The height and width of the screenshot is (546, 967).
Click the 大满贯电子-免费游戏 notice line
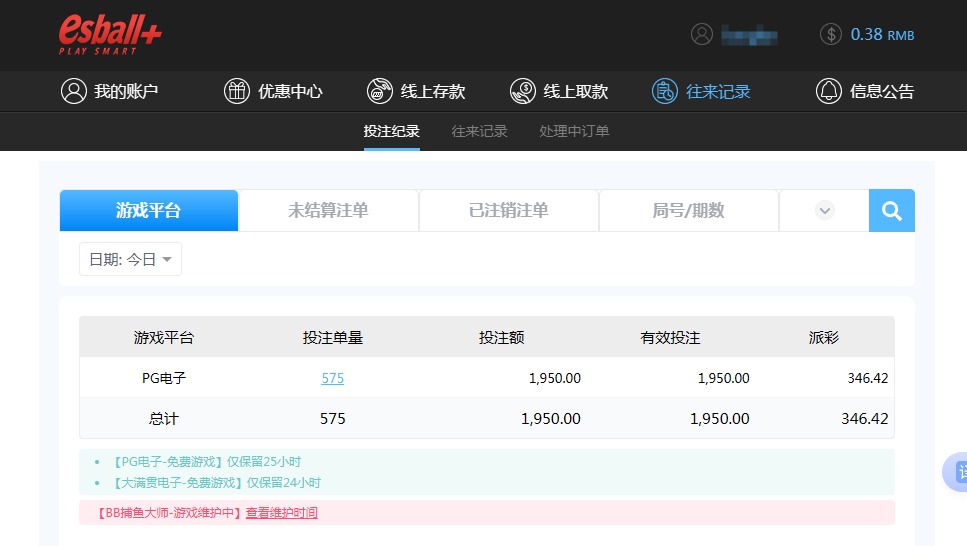coord(215,482)
